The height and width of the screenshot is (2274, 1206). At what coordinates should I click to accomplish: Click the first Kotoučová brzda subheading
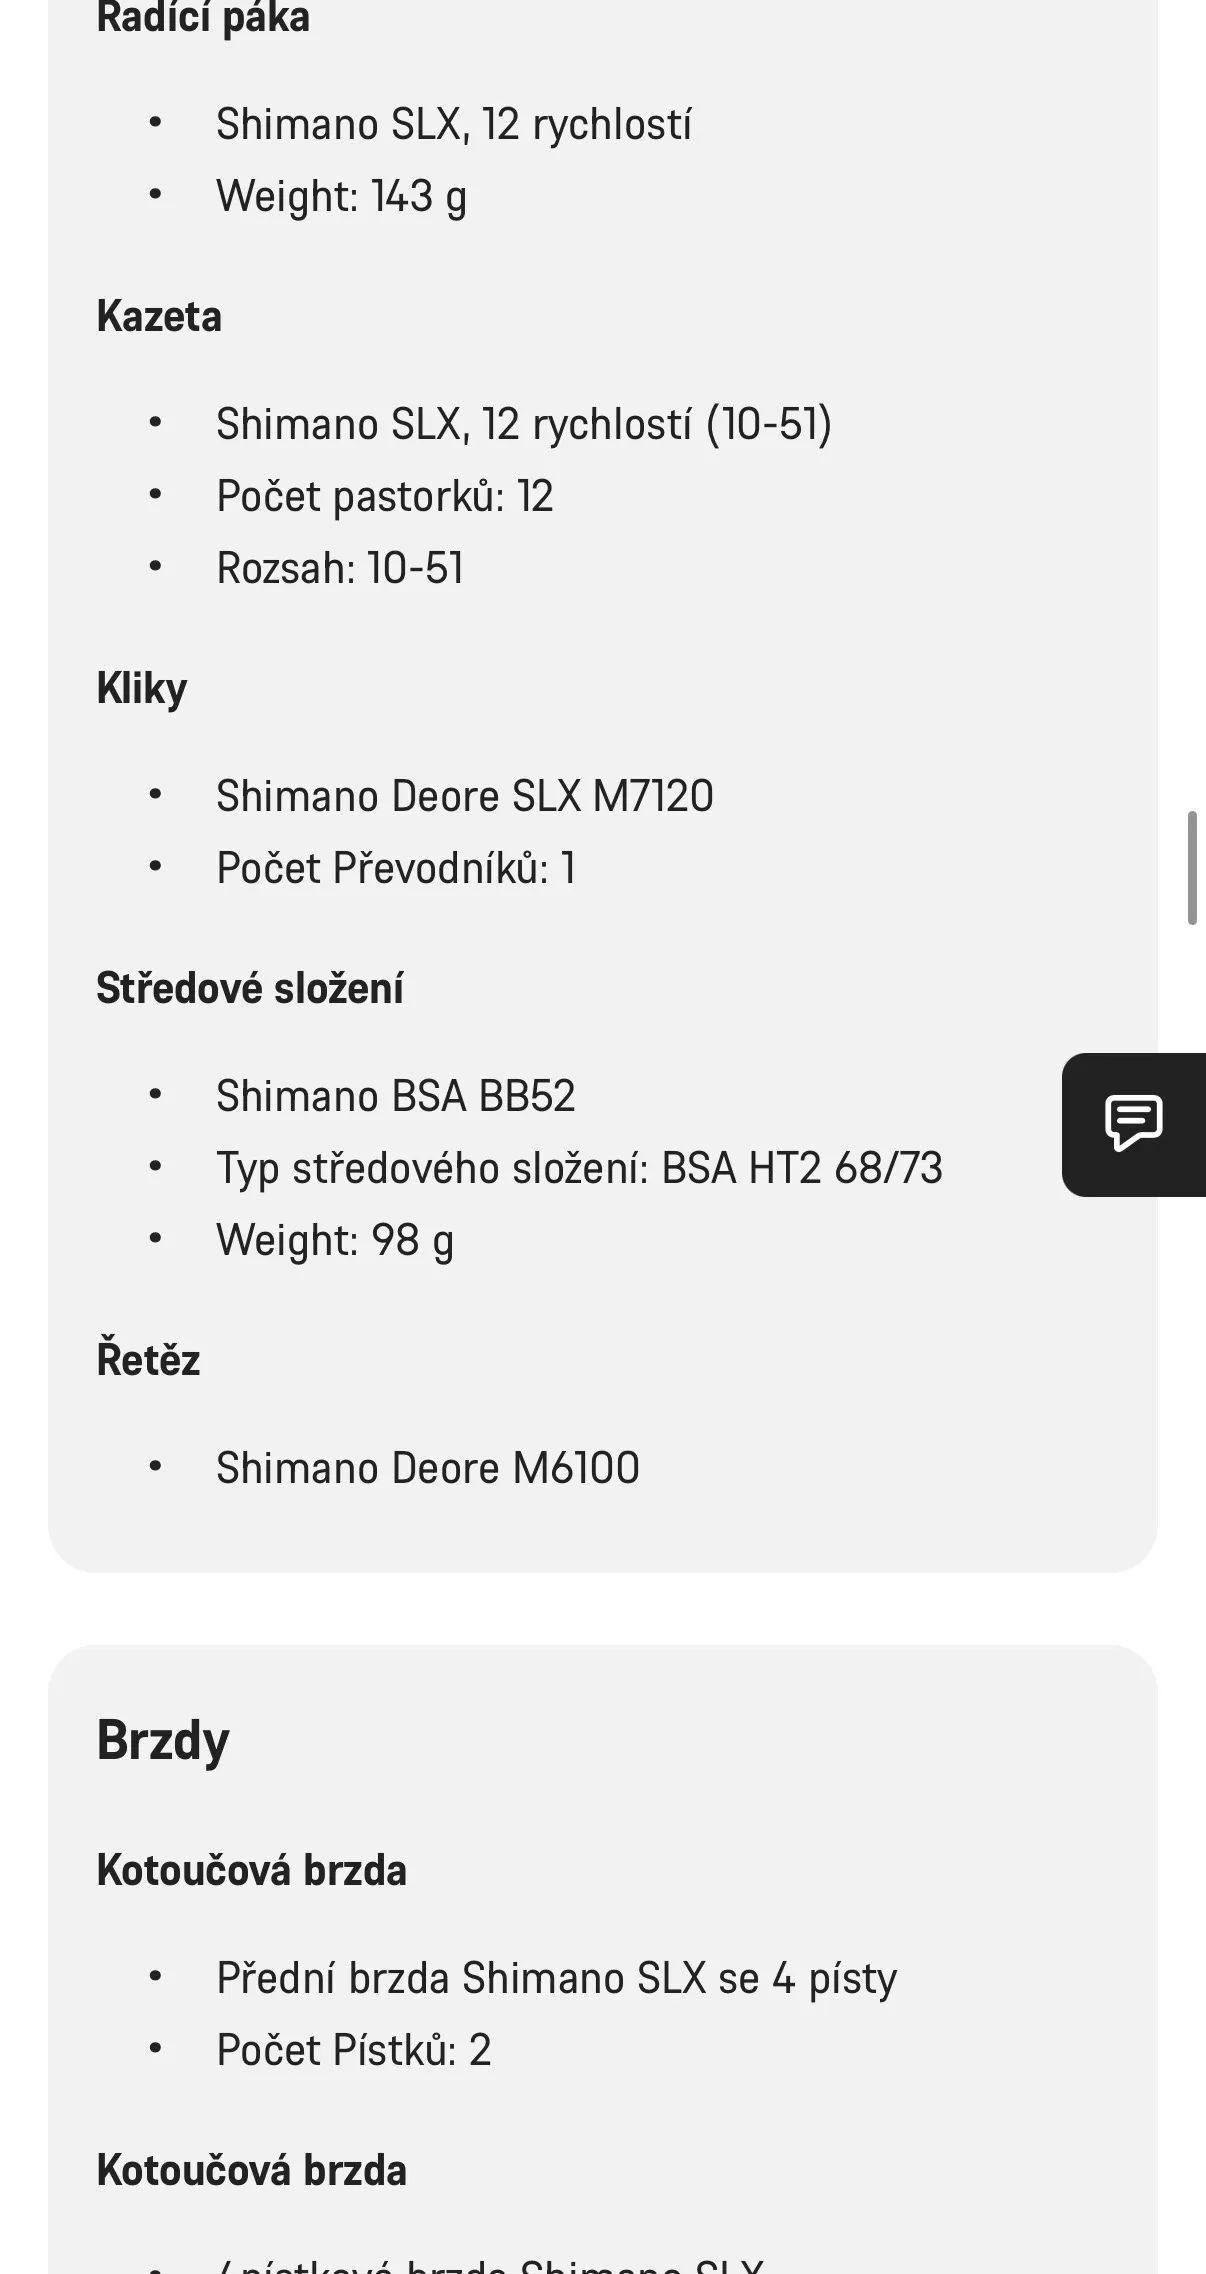pos(251,1870)
